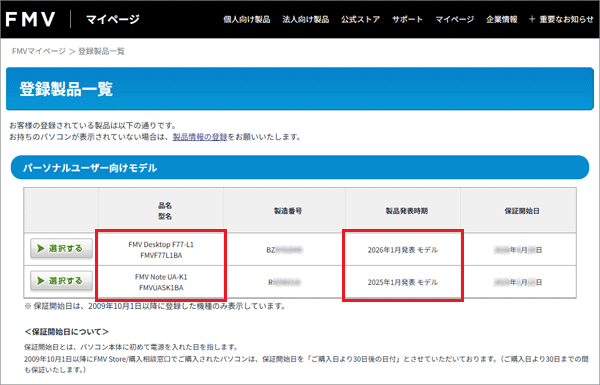Click the マイページ title beside FMV logo
Screen dimensions: 600x385
click(x=113, y=19)
